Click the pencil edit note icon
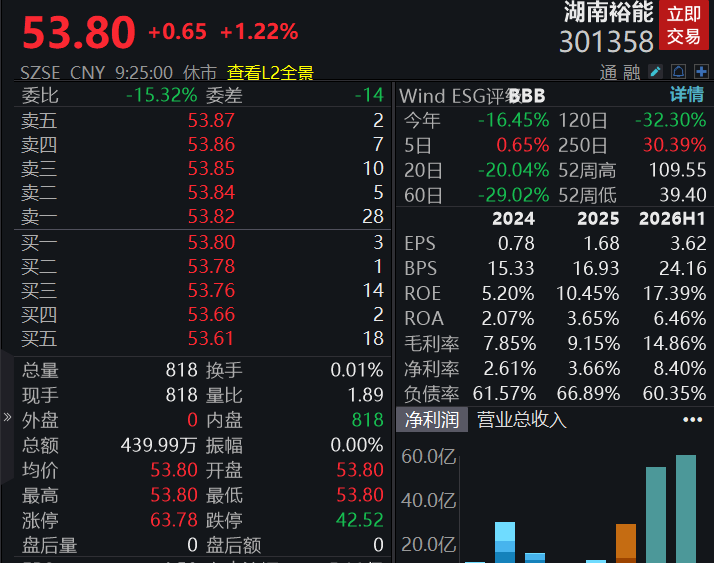The width and height of the screenshot is (714, 563). [x=655, y=72]
